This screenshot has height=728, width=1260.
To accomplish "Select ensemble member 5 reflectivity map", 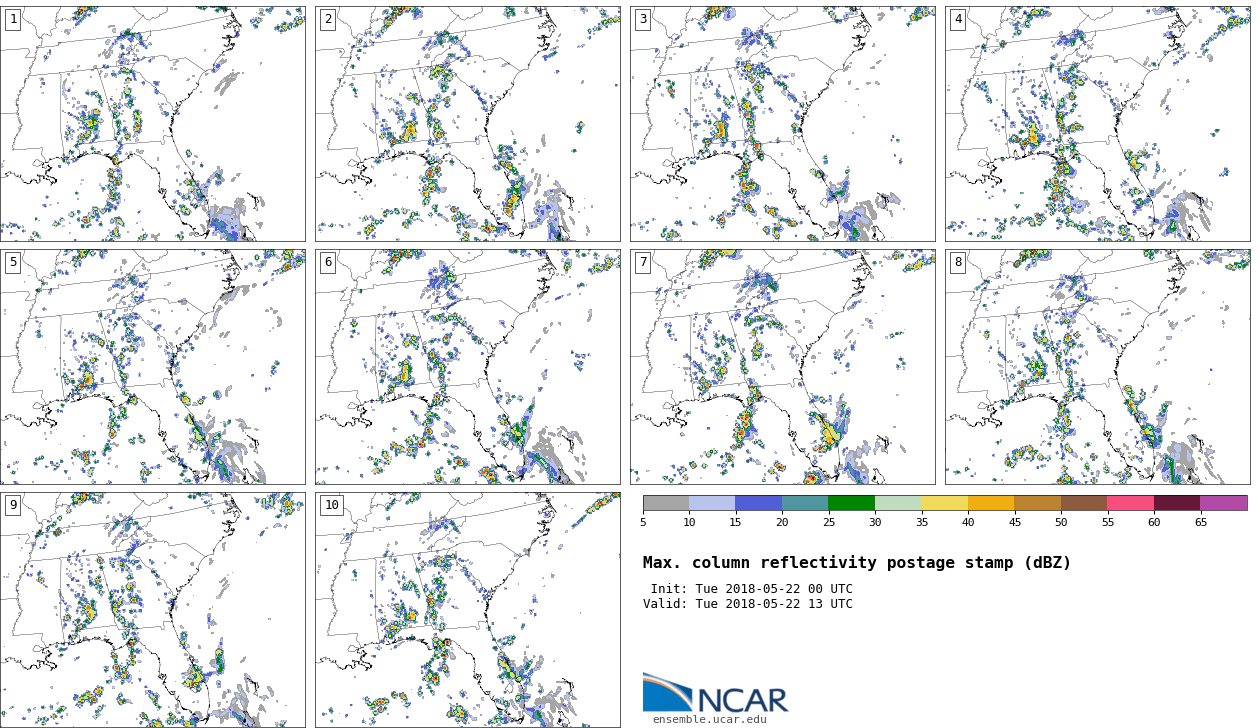I will pos(152,367).
